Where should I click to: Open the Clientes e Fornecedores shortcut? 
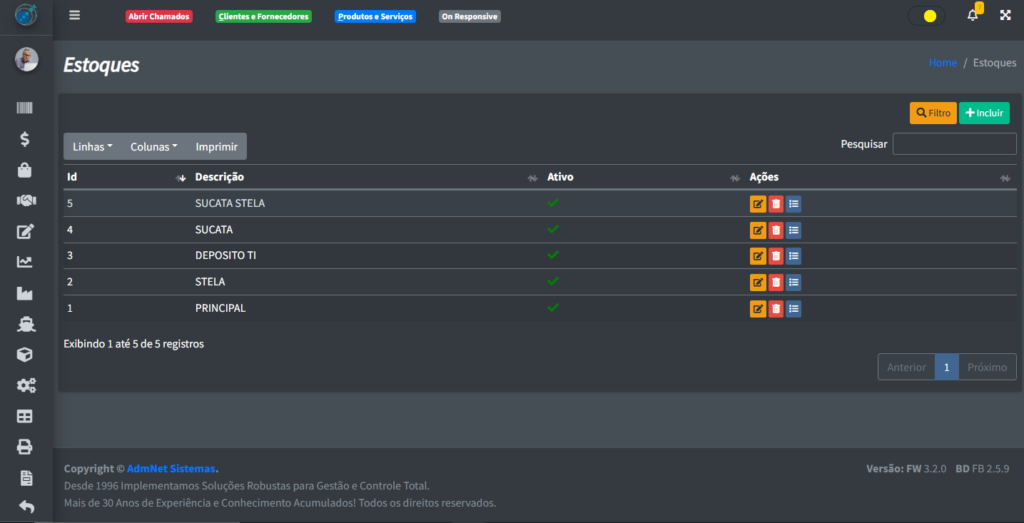263,17
